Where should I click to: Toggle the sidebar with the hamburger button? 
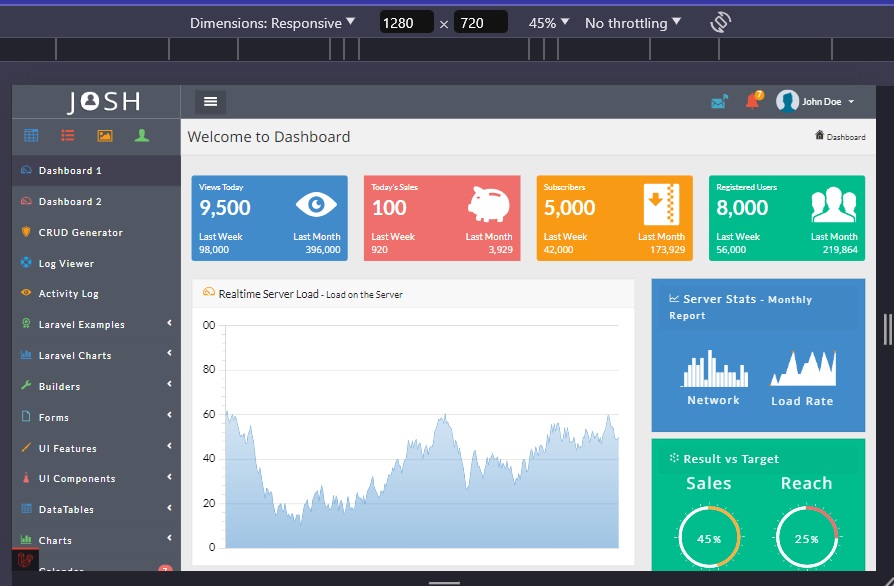coord(209,101)
